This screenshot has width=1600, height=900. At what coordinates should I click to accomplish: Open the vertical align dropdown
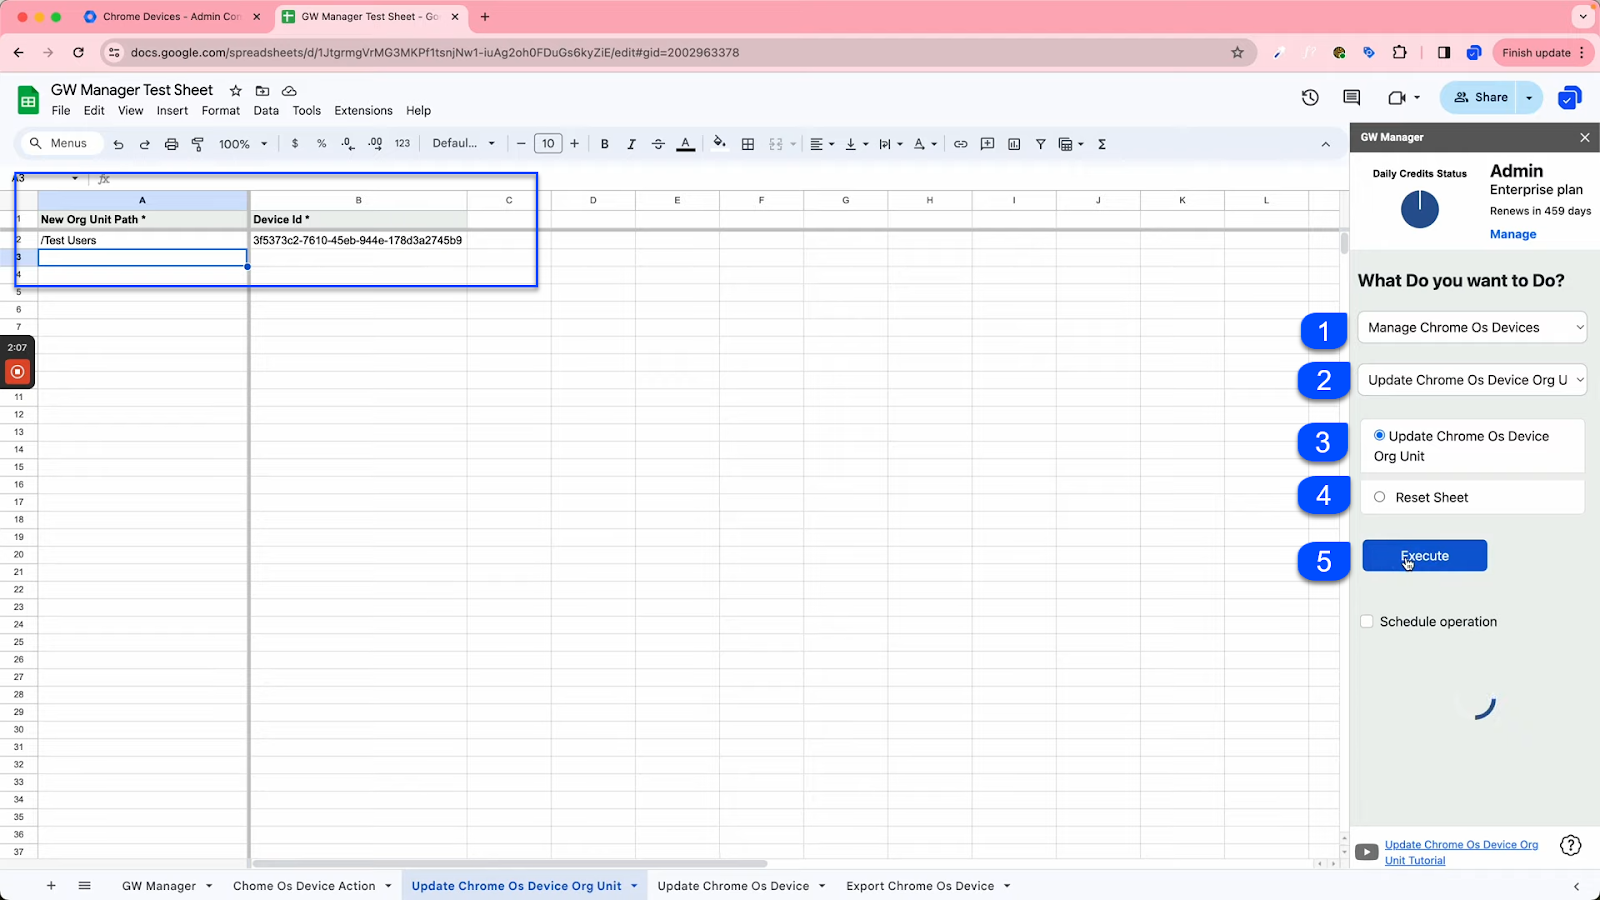point(856,144)
